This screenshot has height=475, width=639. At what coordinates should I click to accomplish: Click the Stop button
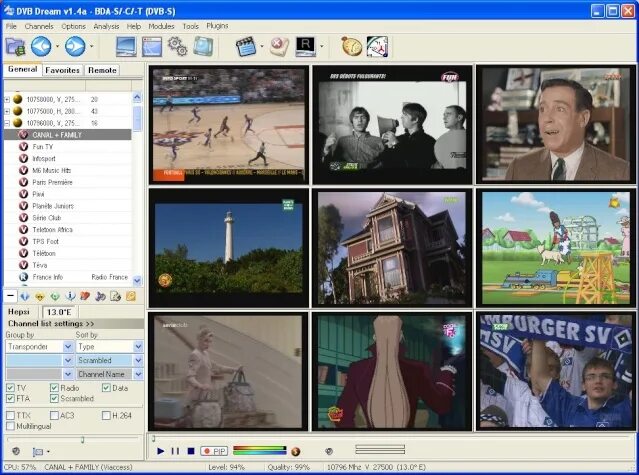click(x=190, y=451)
